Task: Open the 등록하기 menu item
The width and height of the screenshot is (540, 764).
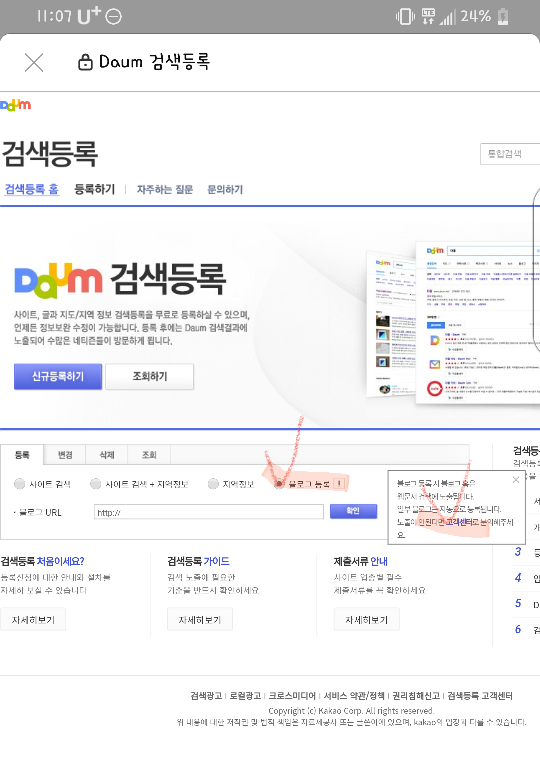Action: pyautogui.click(x=95, y=189)
